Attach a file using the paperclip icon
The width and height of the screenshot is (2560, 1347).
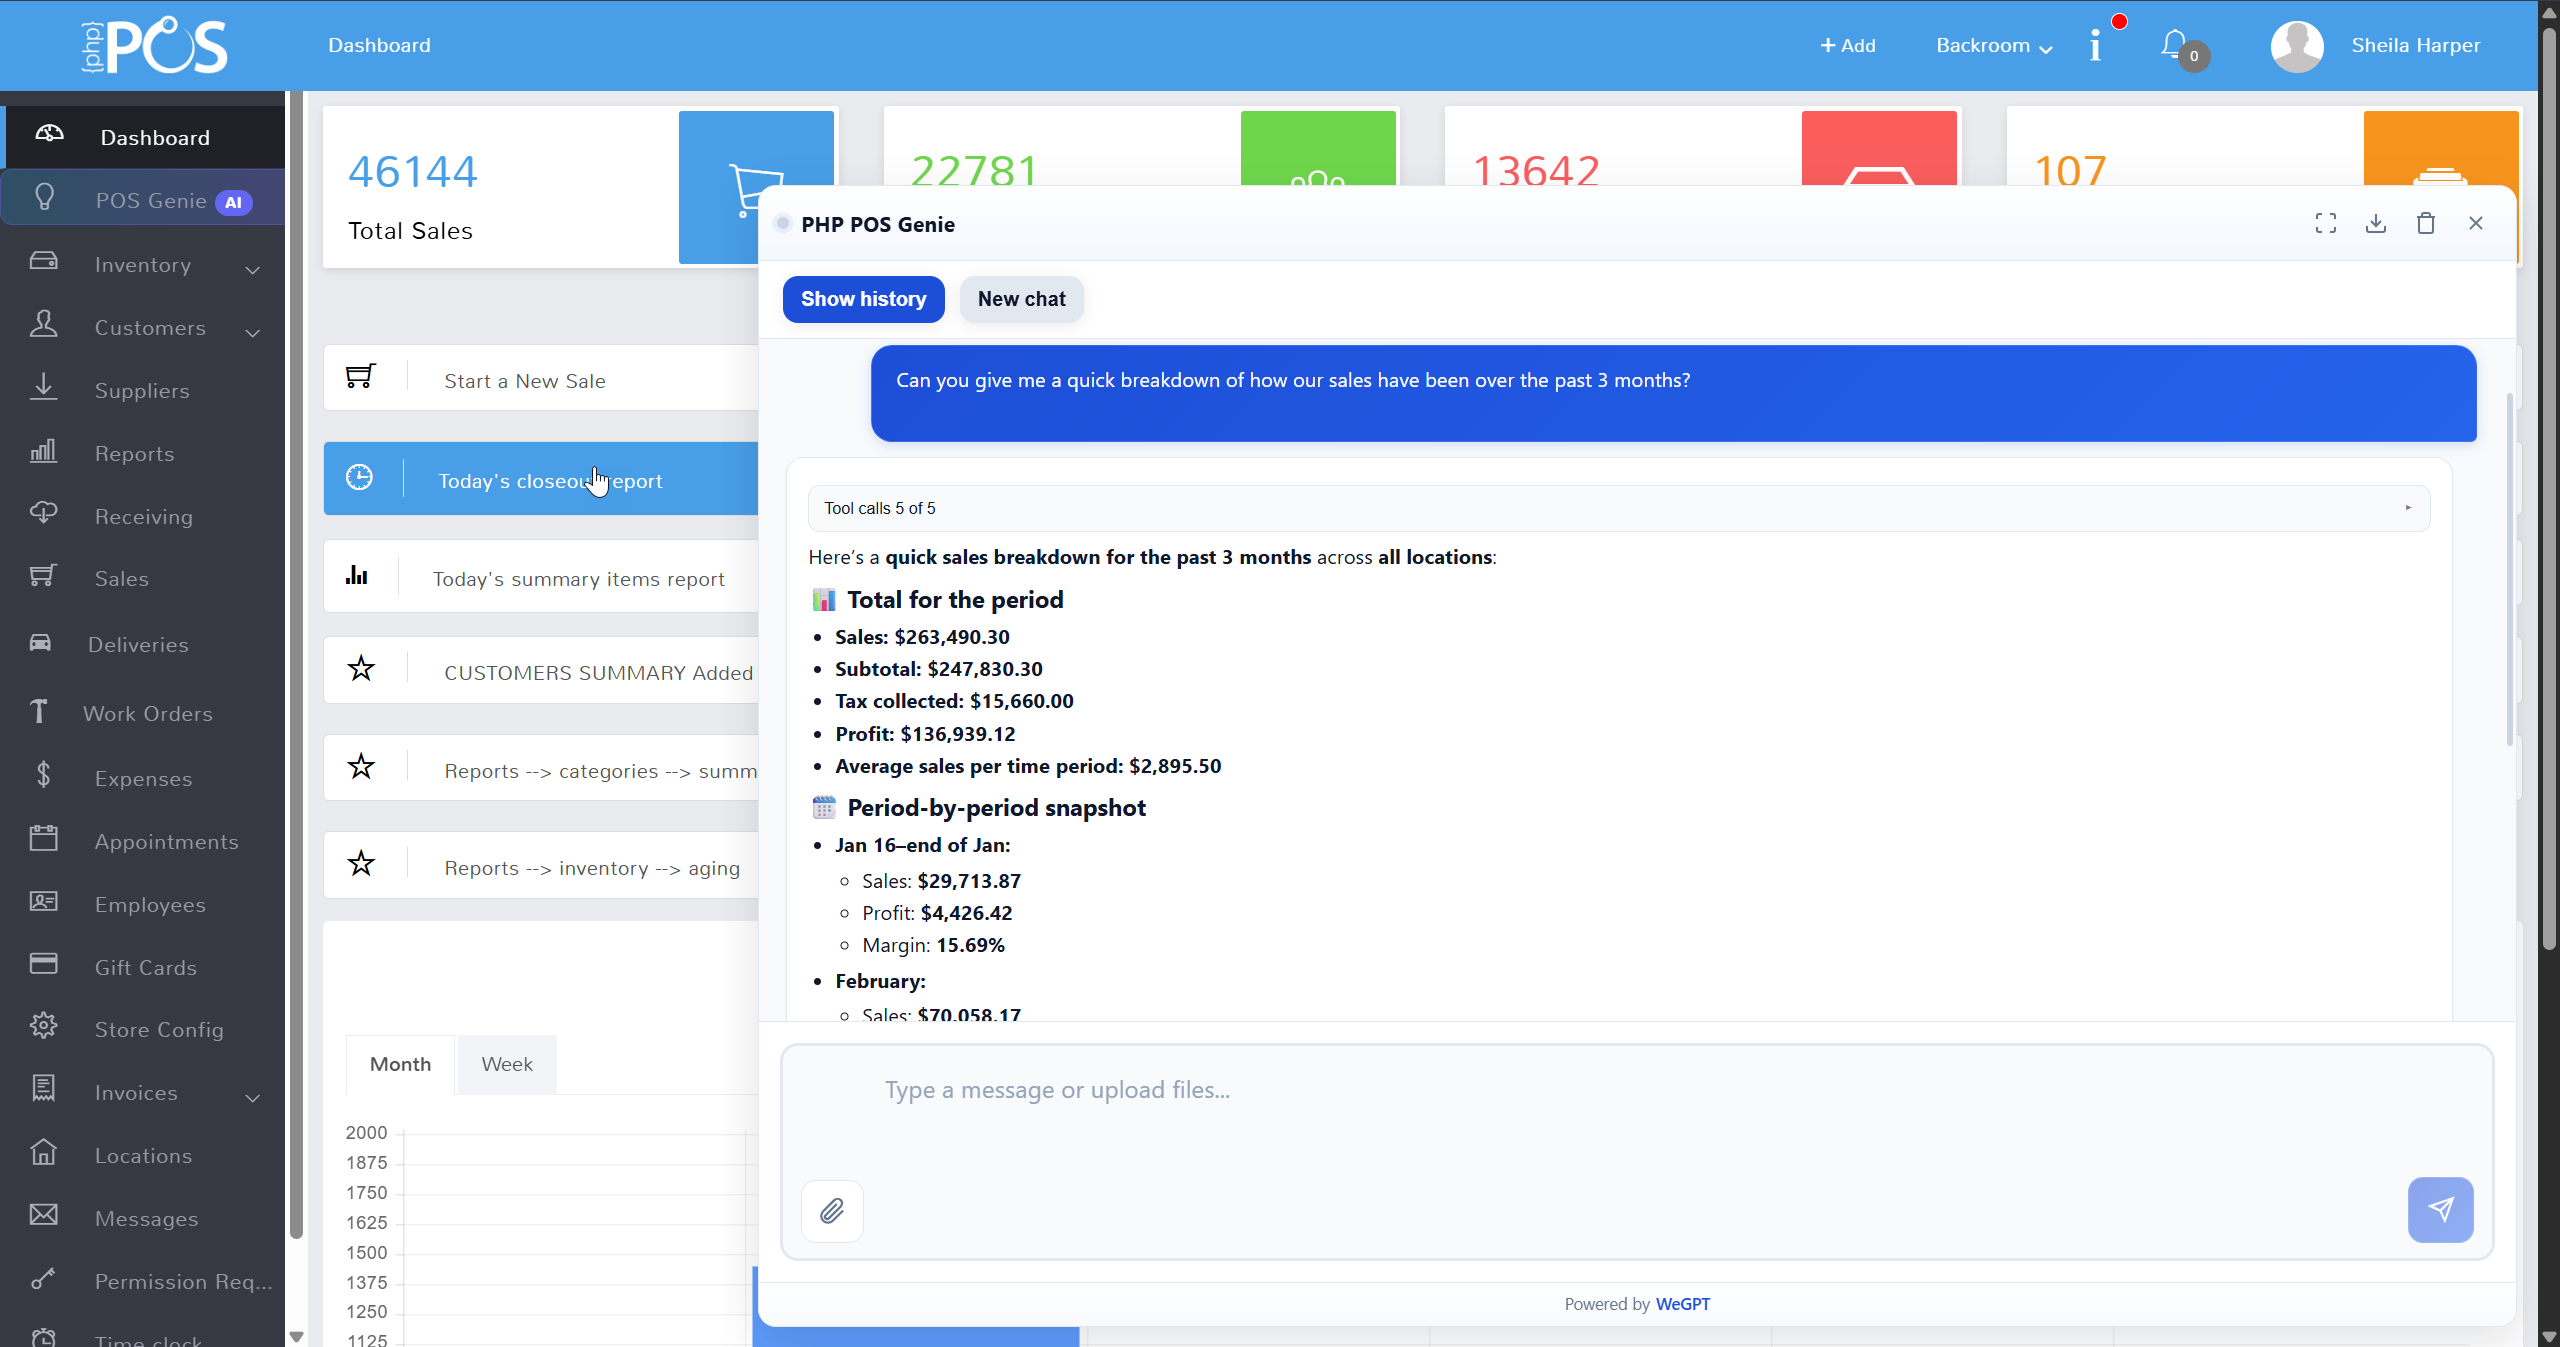coord(832,1210)
